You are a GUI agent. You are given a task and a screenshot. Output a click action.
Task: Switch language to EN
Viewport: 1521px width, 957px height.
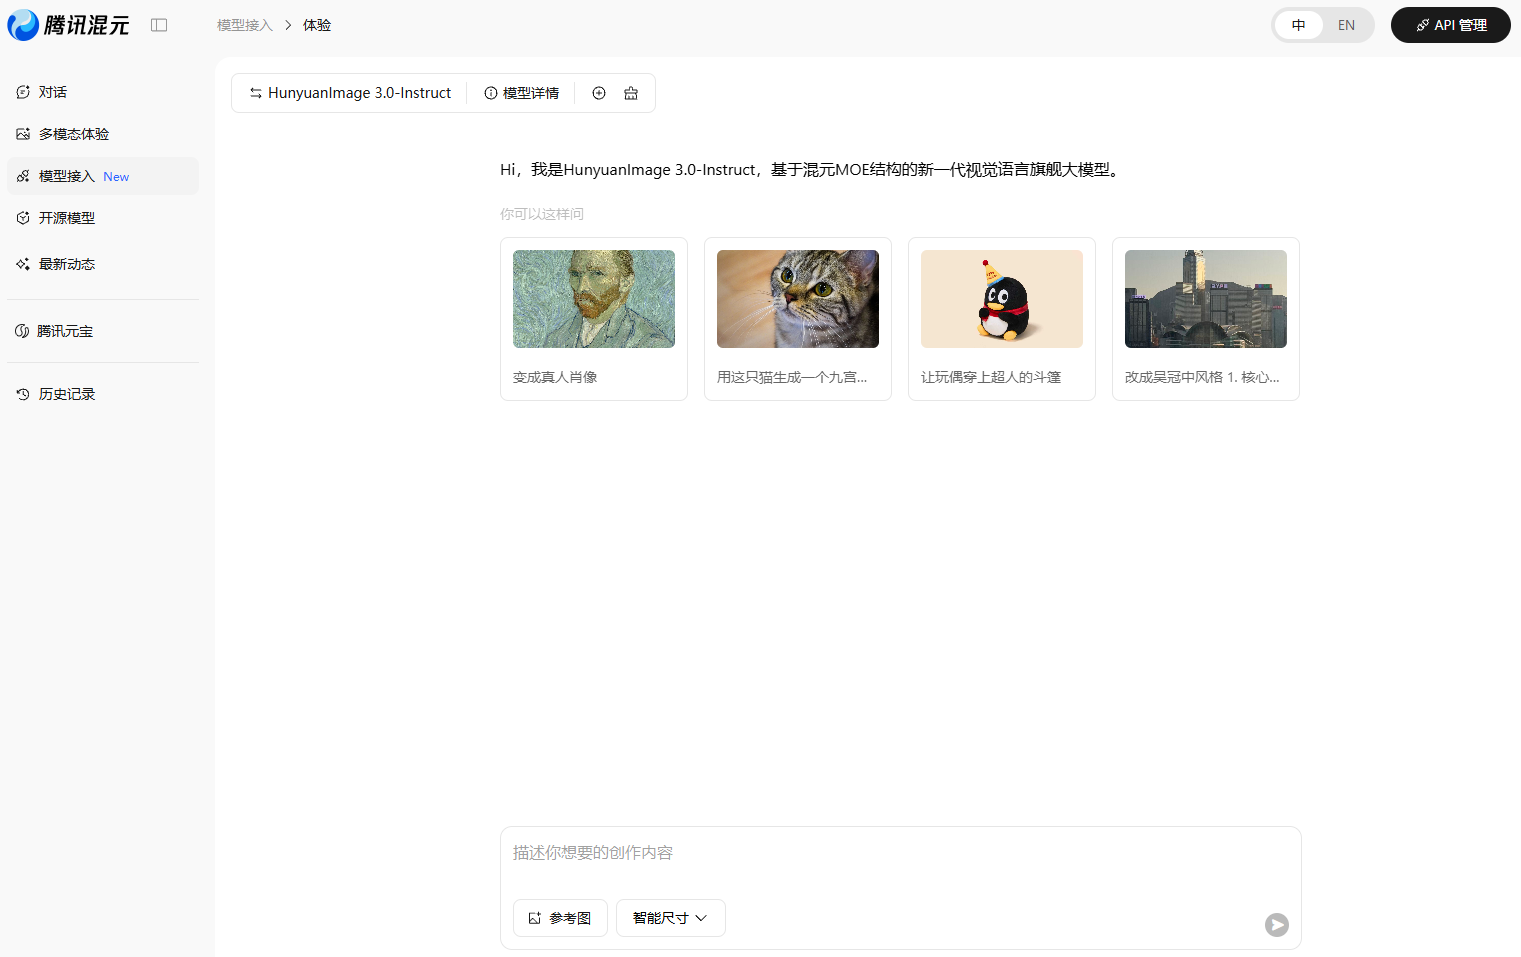coord(1346,25)
